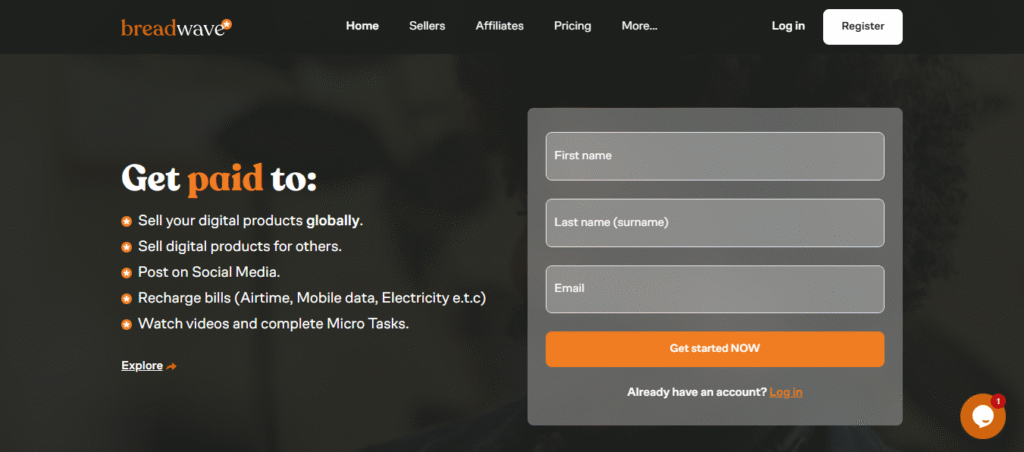View the Pricing page
This screenshot has height=452, width=1024.
pos(572,26)
